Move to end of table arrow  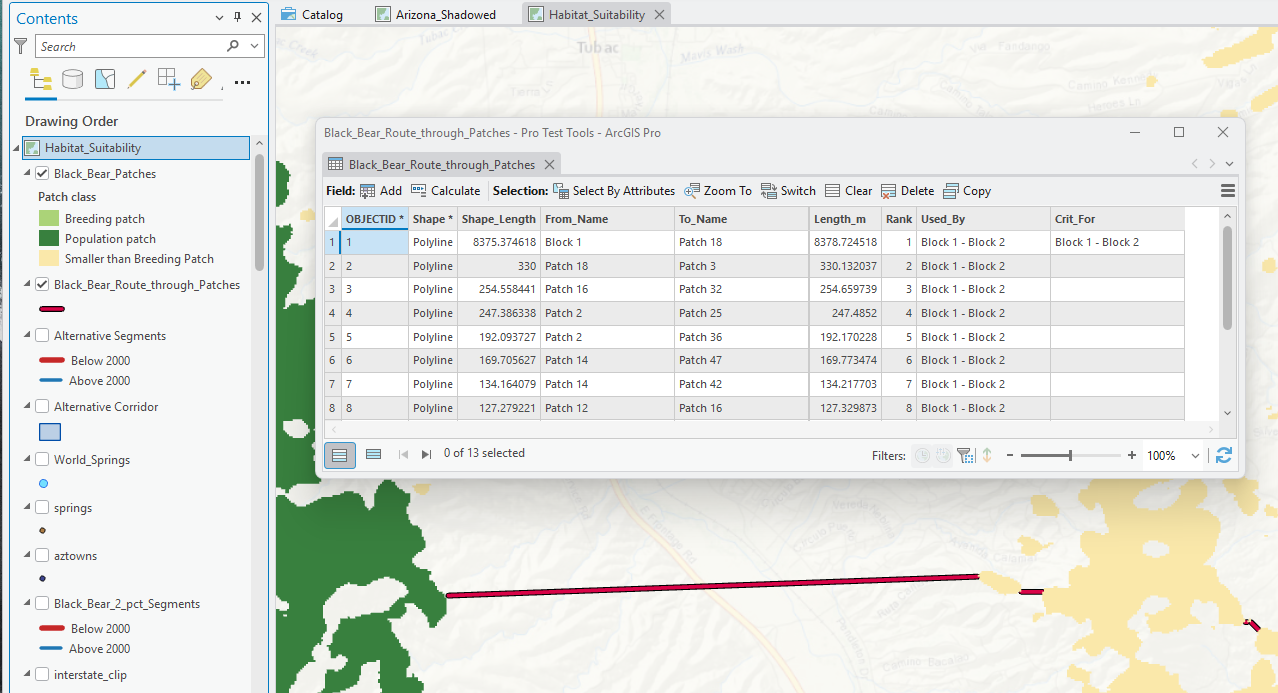(426, 454)
